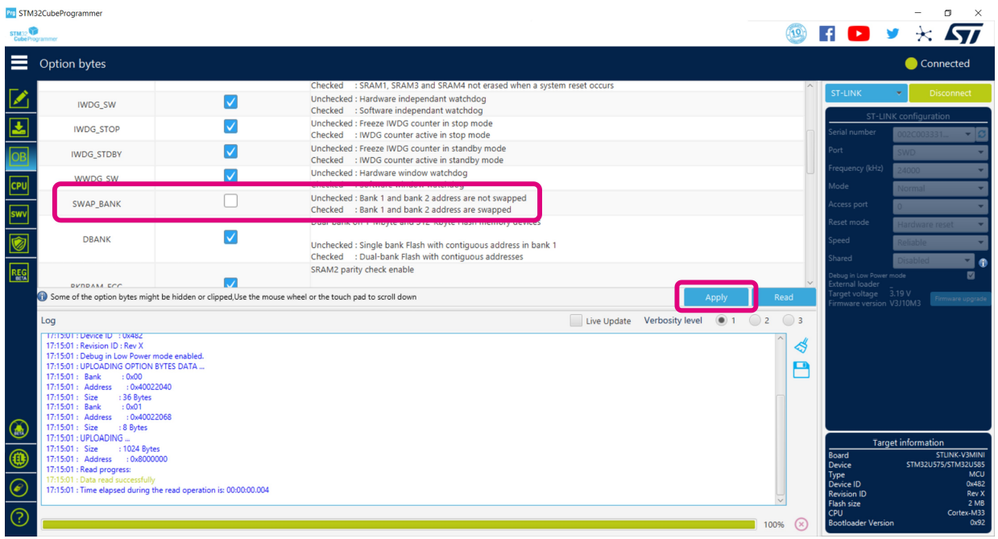Open the Shared dropdown

point(933,260)
